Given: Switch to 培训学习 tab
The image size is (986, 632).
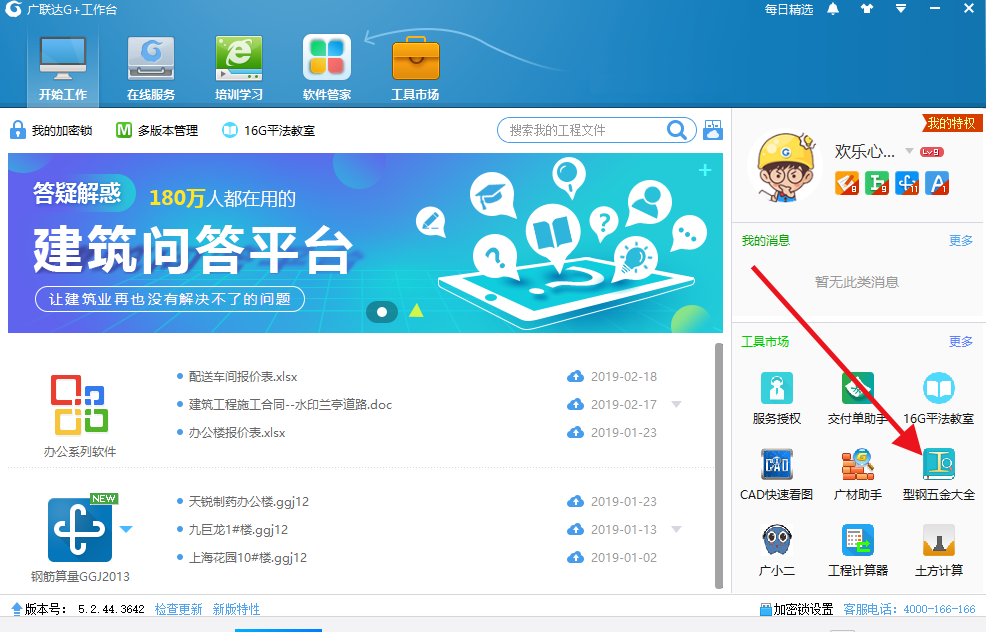Looking at the screenshot, I should click(239, 69).
